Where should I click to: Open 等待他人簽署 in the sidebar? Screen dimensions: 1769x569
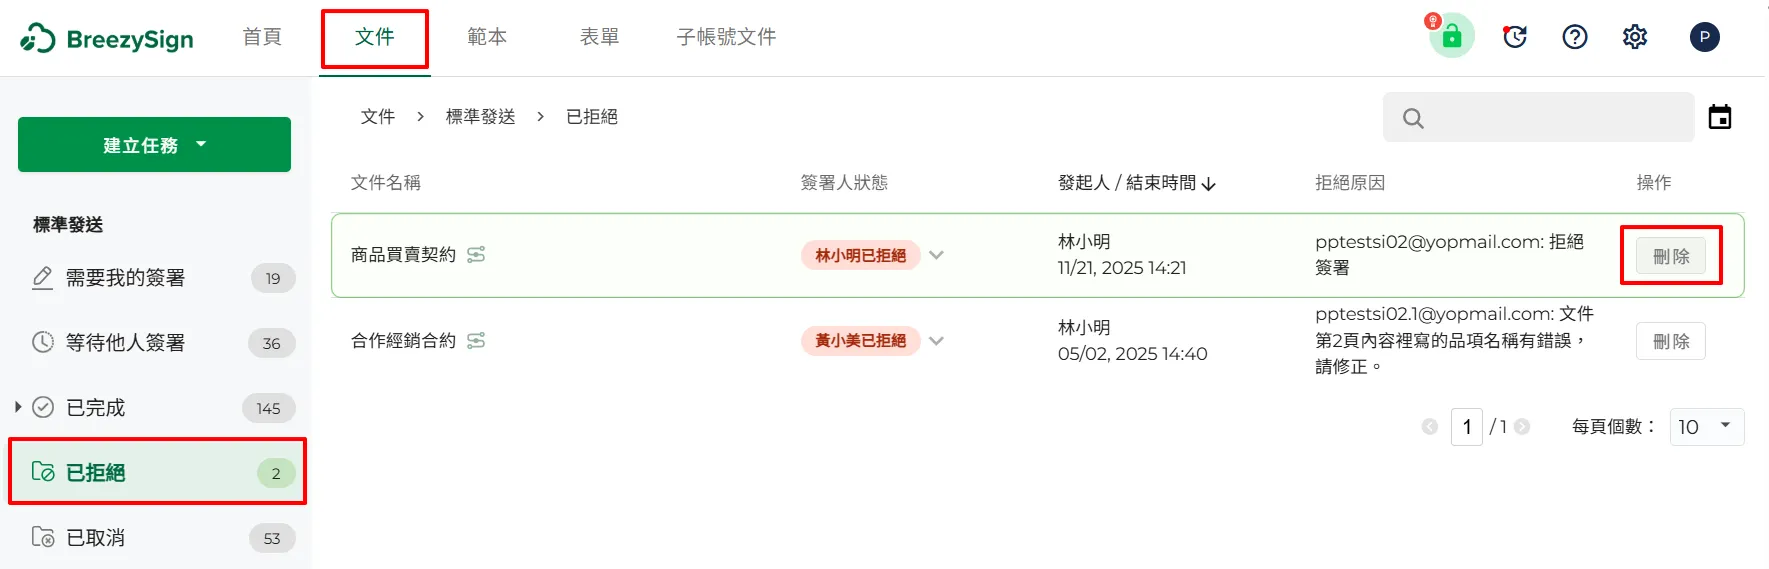pyautogui.click(x=126, y=343)
